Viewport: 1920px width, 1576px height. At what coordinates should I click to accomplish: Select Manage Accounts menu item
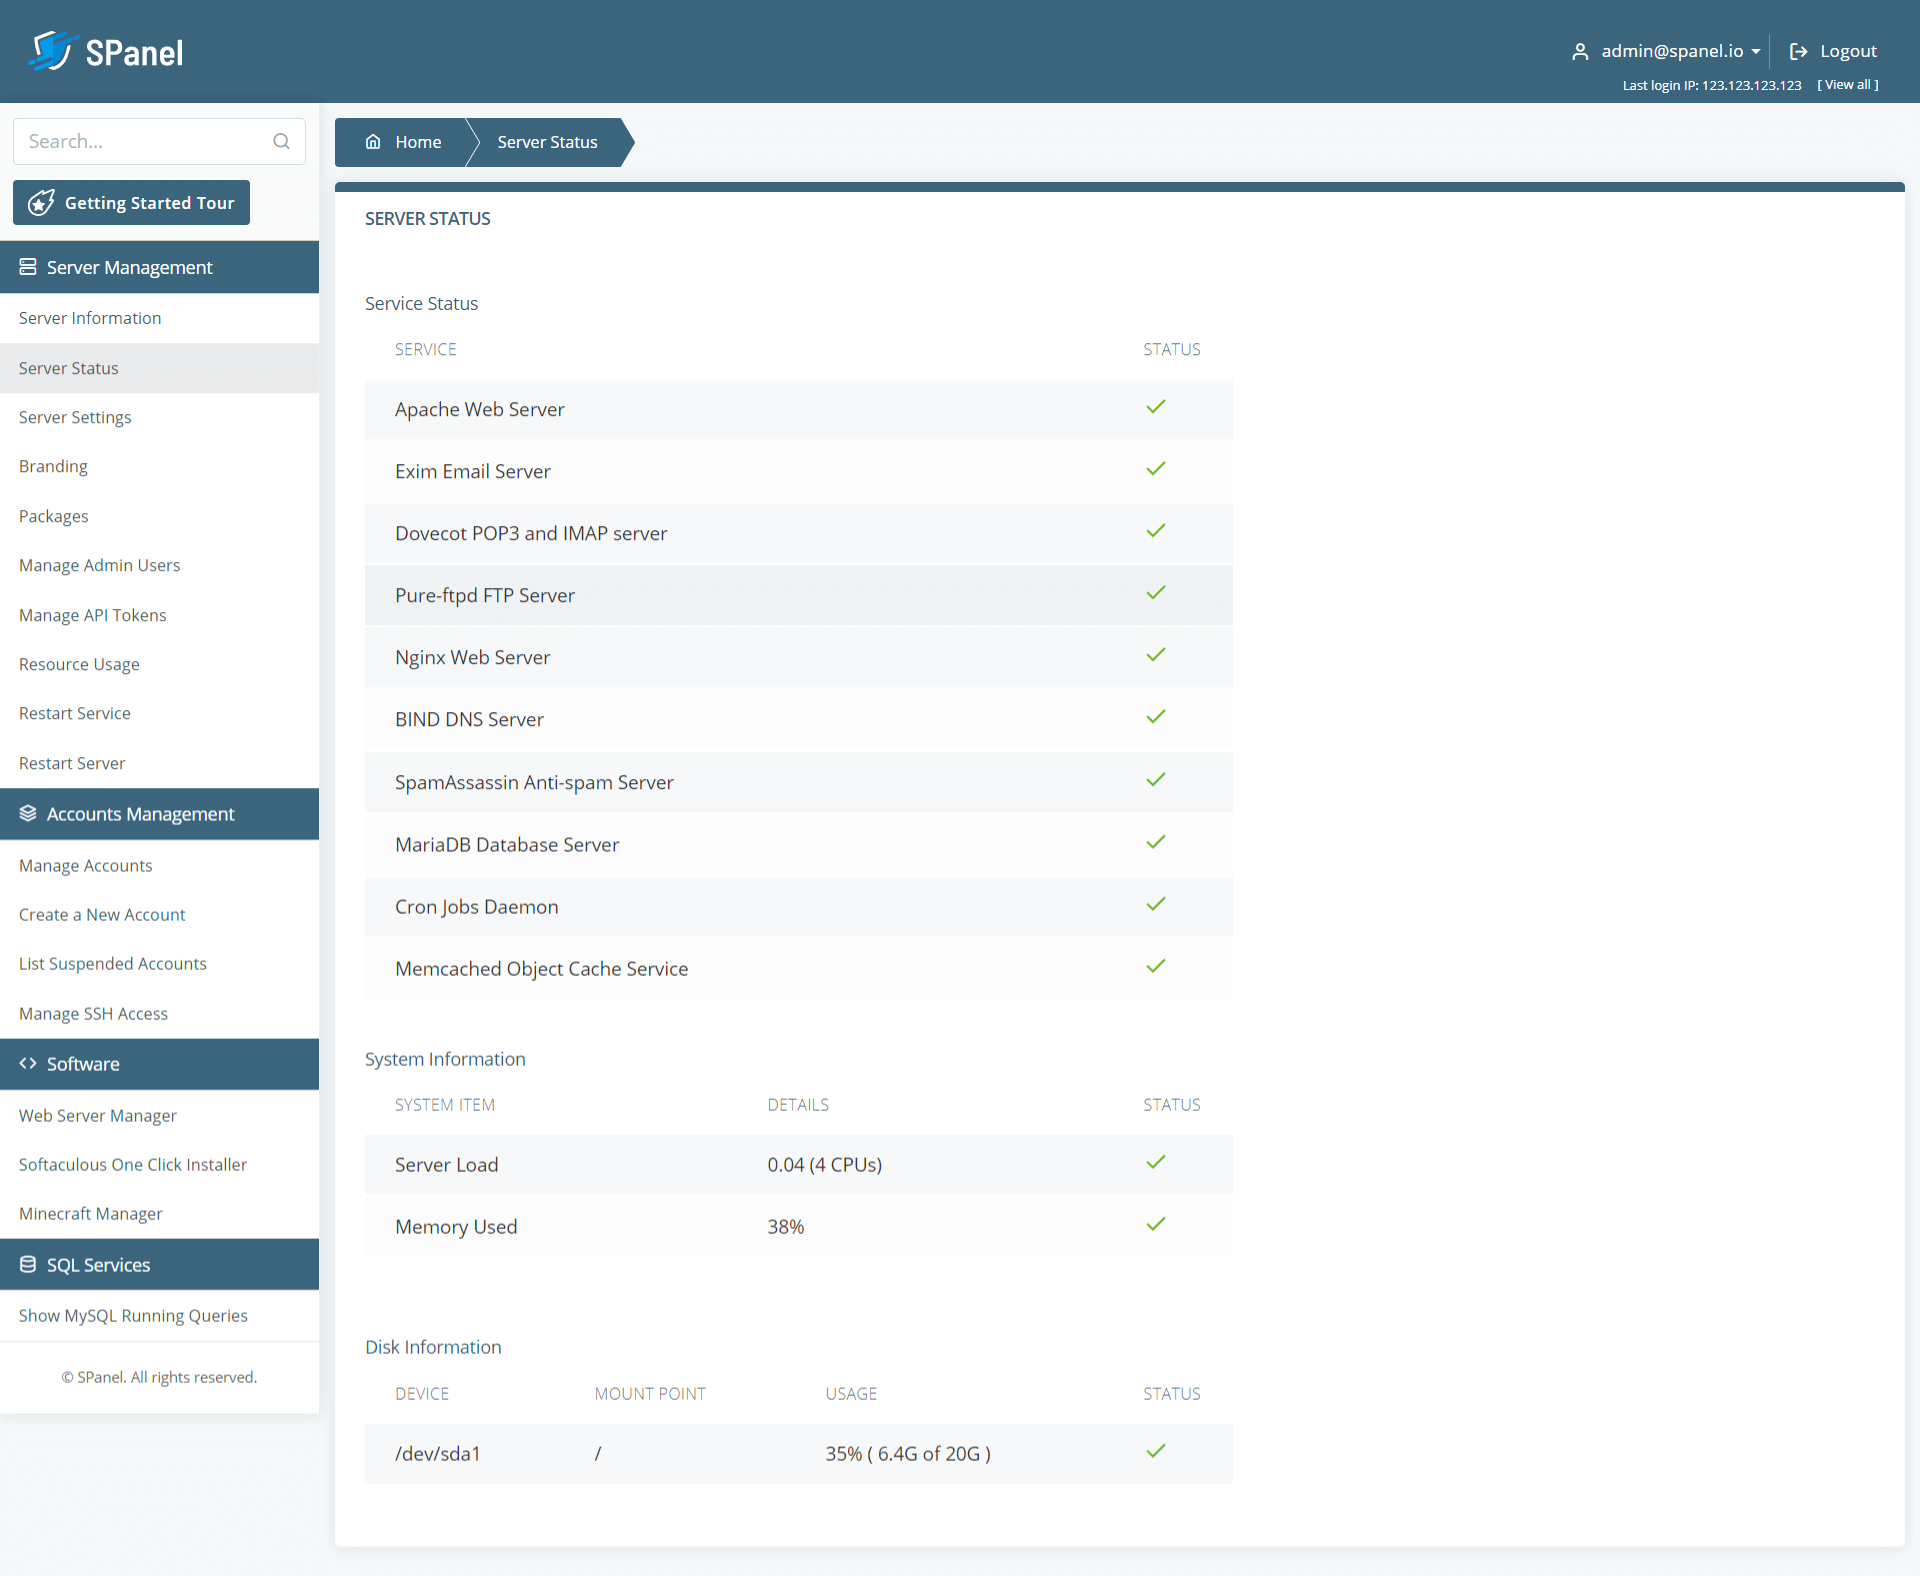pos(85,865)
